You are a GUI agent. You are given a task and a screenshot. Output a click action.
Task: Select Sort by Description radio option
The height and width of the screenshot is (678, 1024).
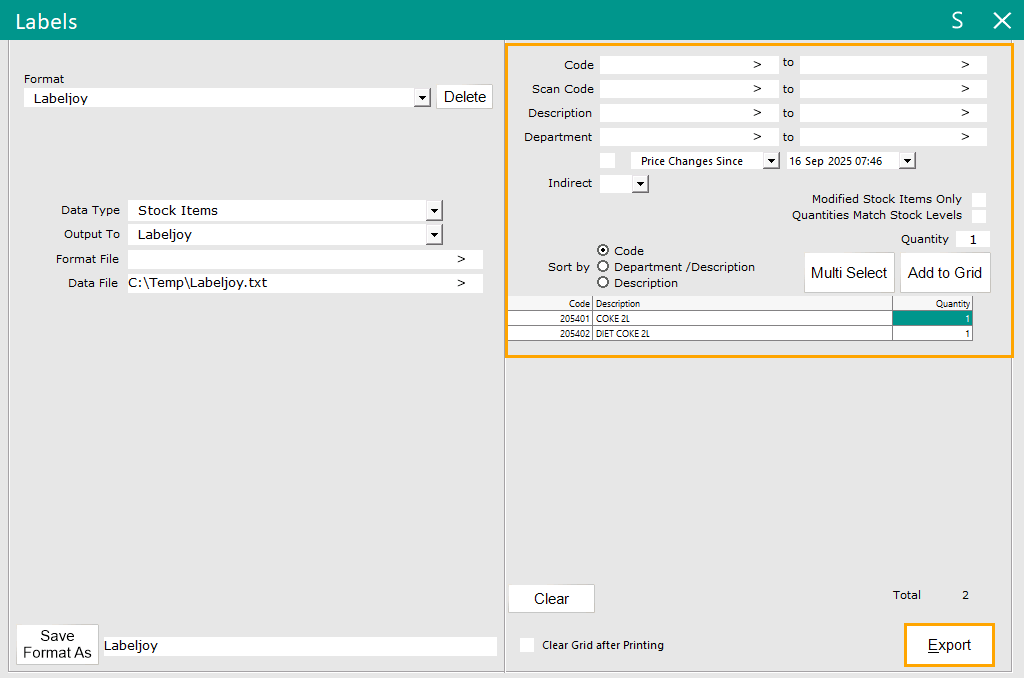click(603, 283)
